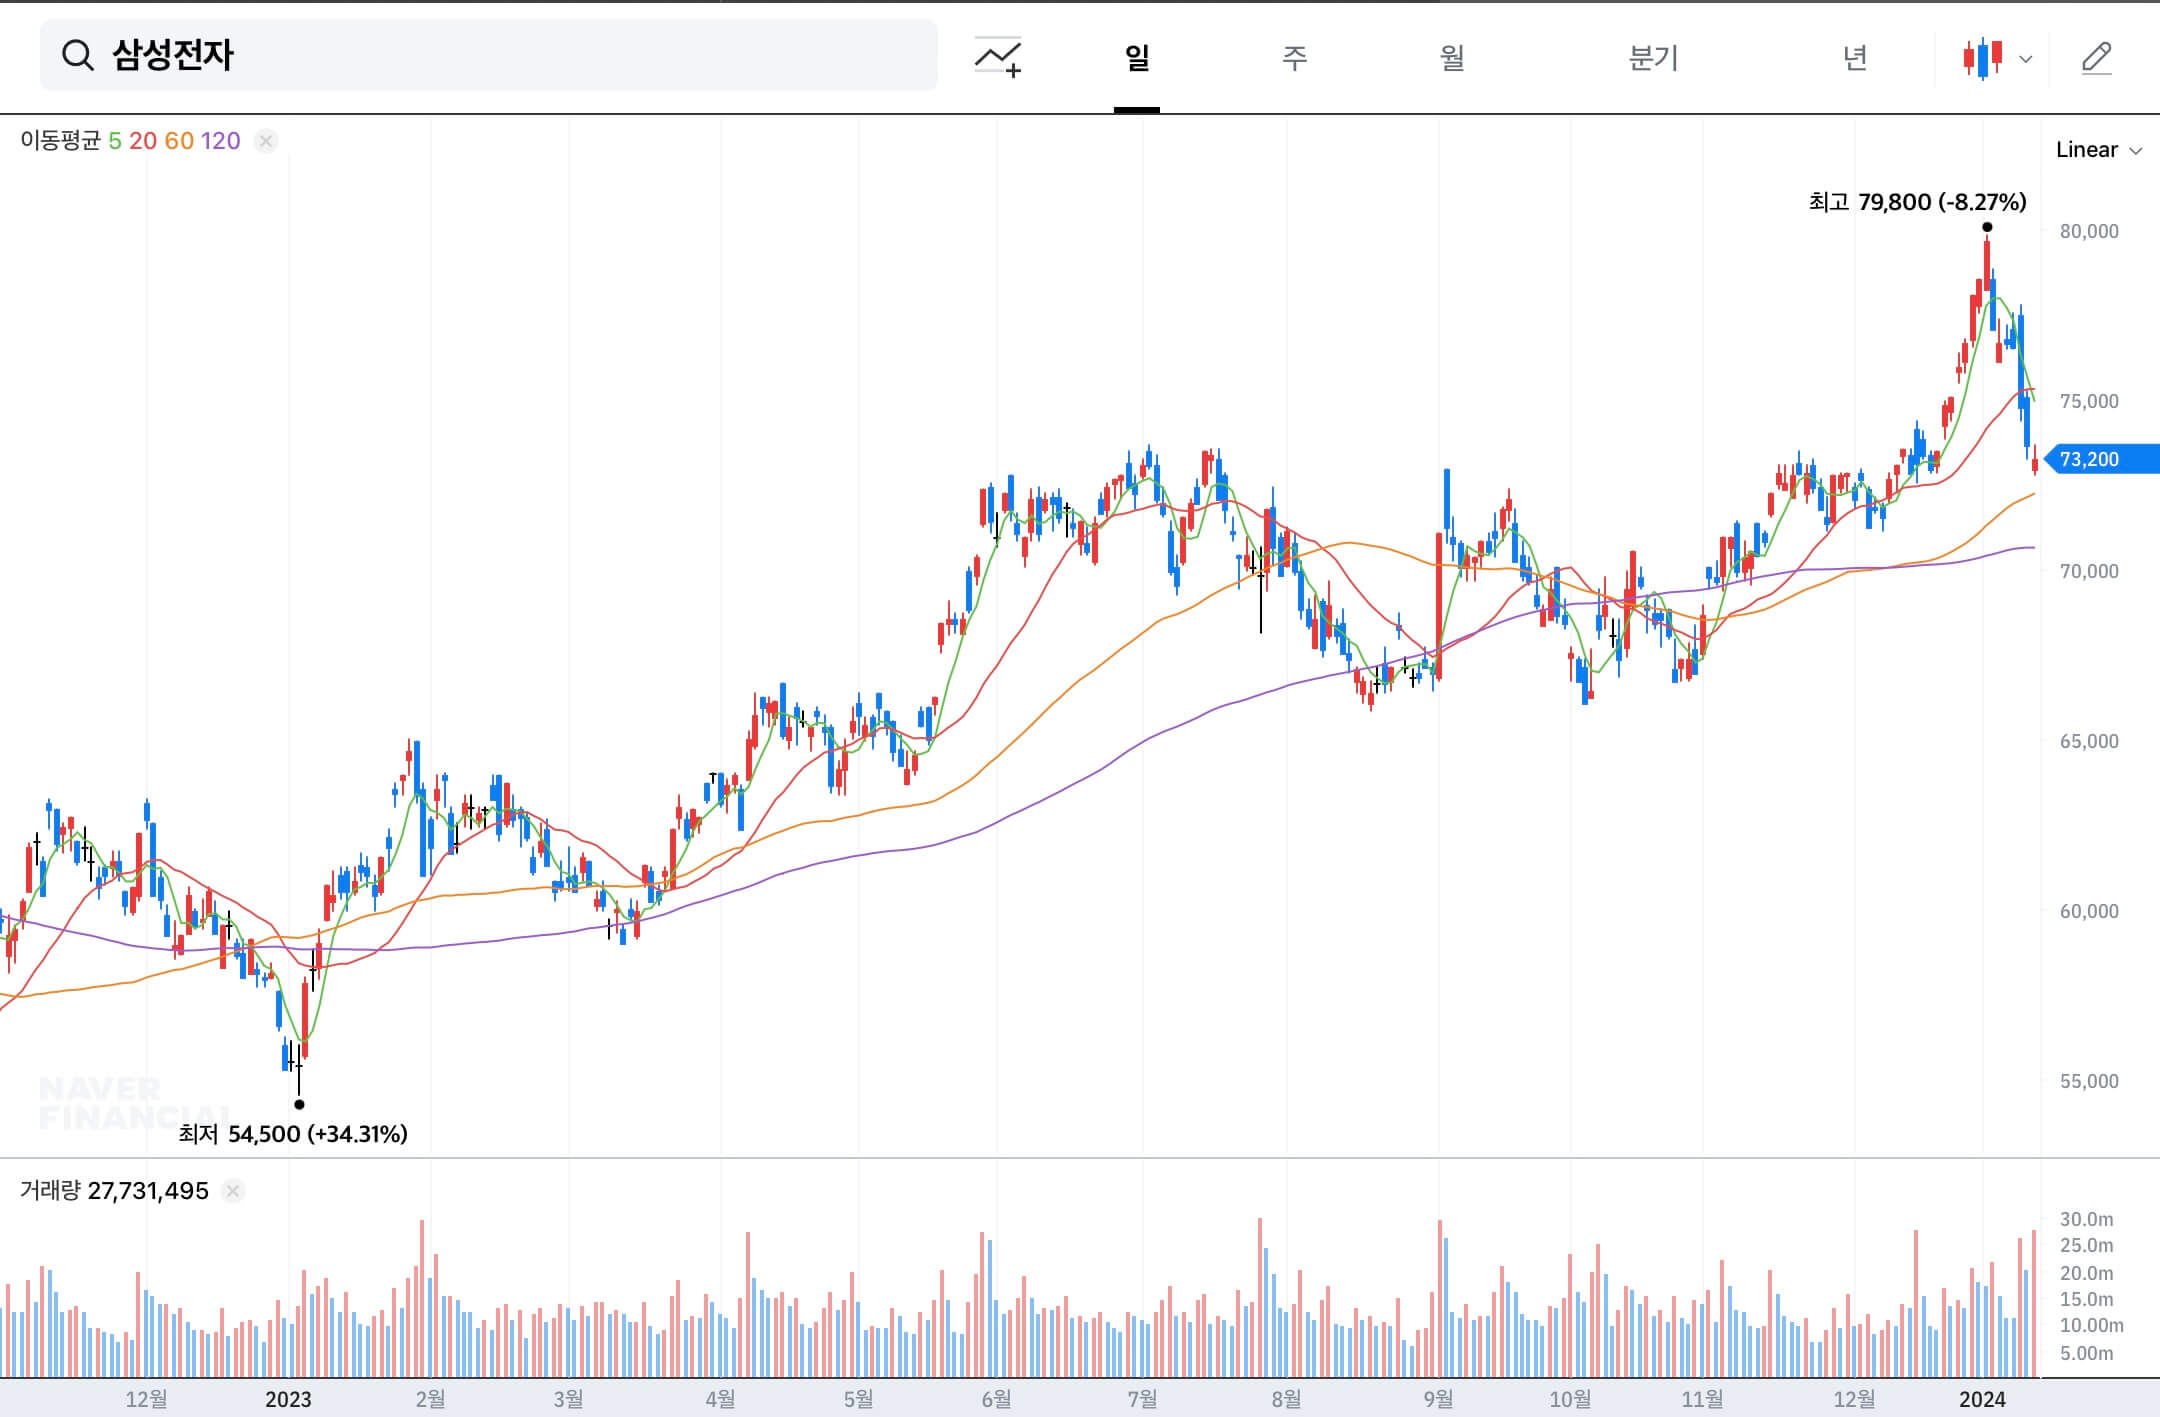Open the add indicator chart icon

(x=997, y=57)
